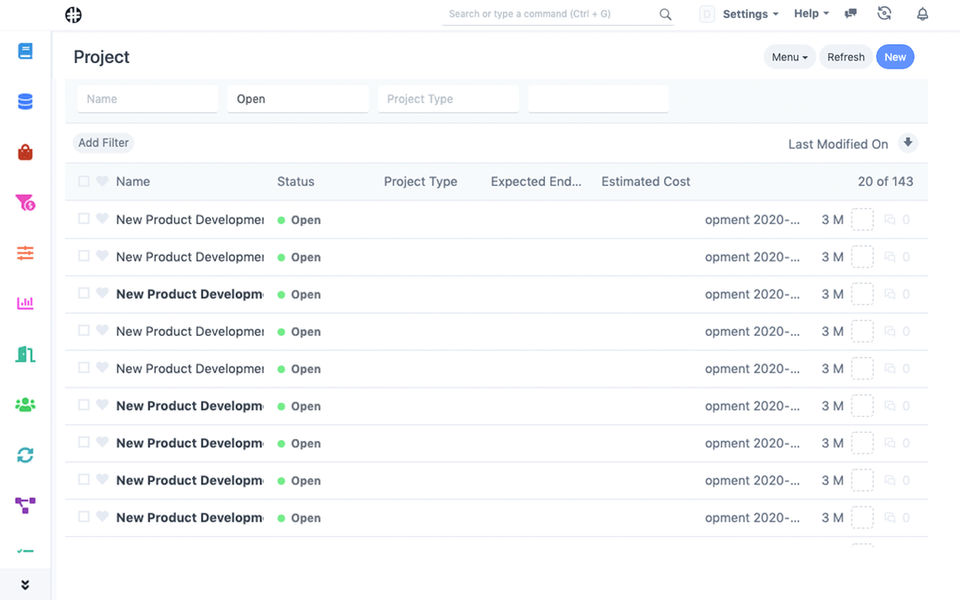The image size is (960, 600).
Task: Toggle the select-all checkbox in list header
Action: 84,182
